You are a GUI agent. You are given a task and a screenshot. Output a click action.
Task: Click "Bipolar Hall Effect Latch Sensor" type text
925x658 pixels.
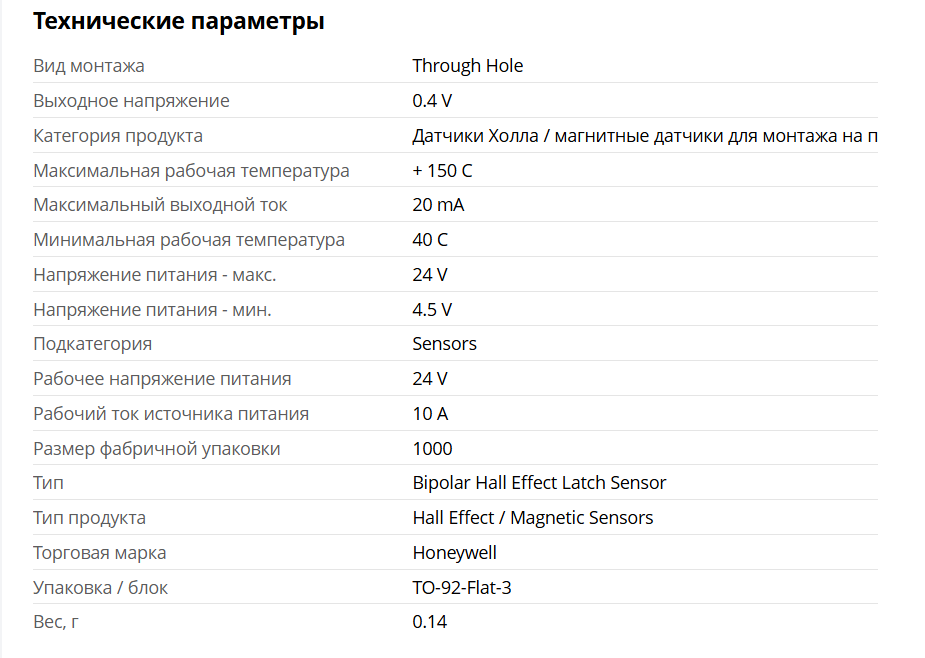(x=539, y=483)
